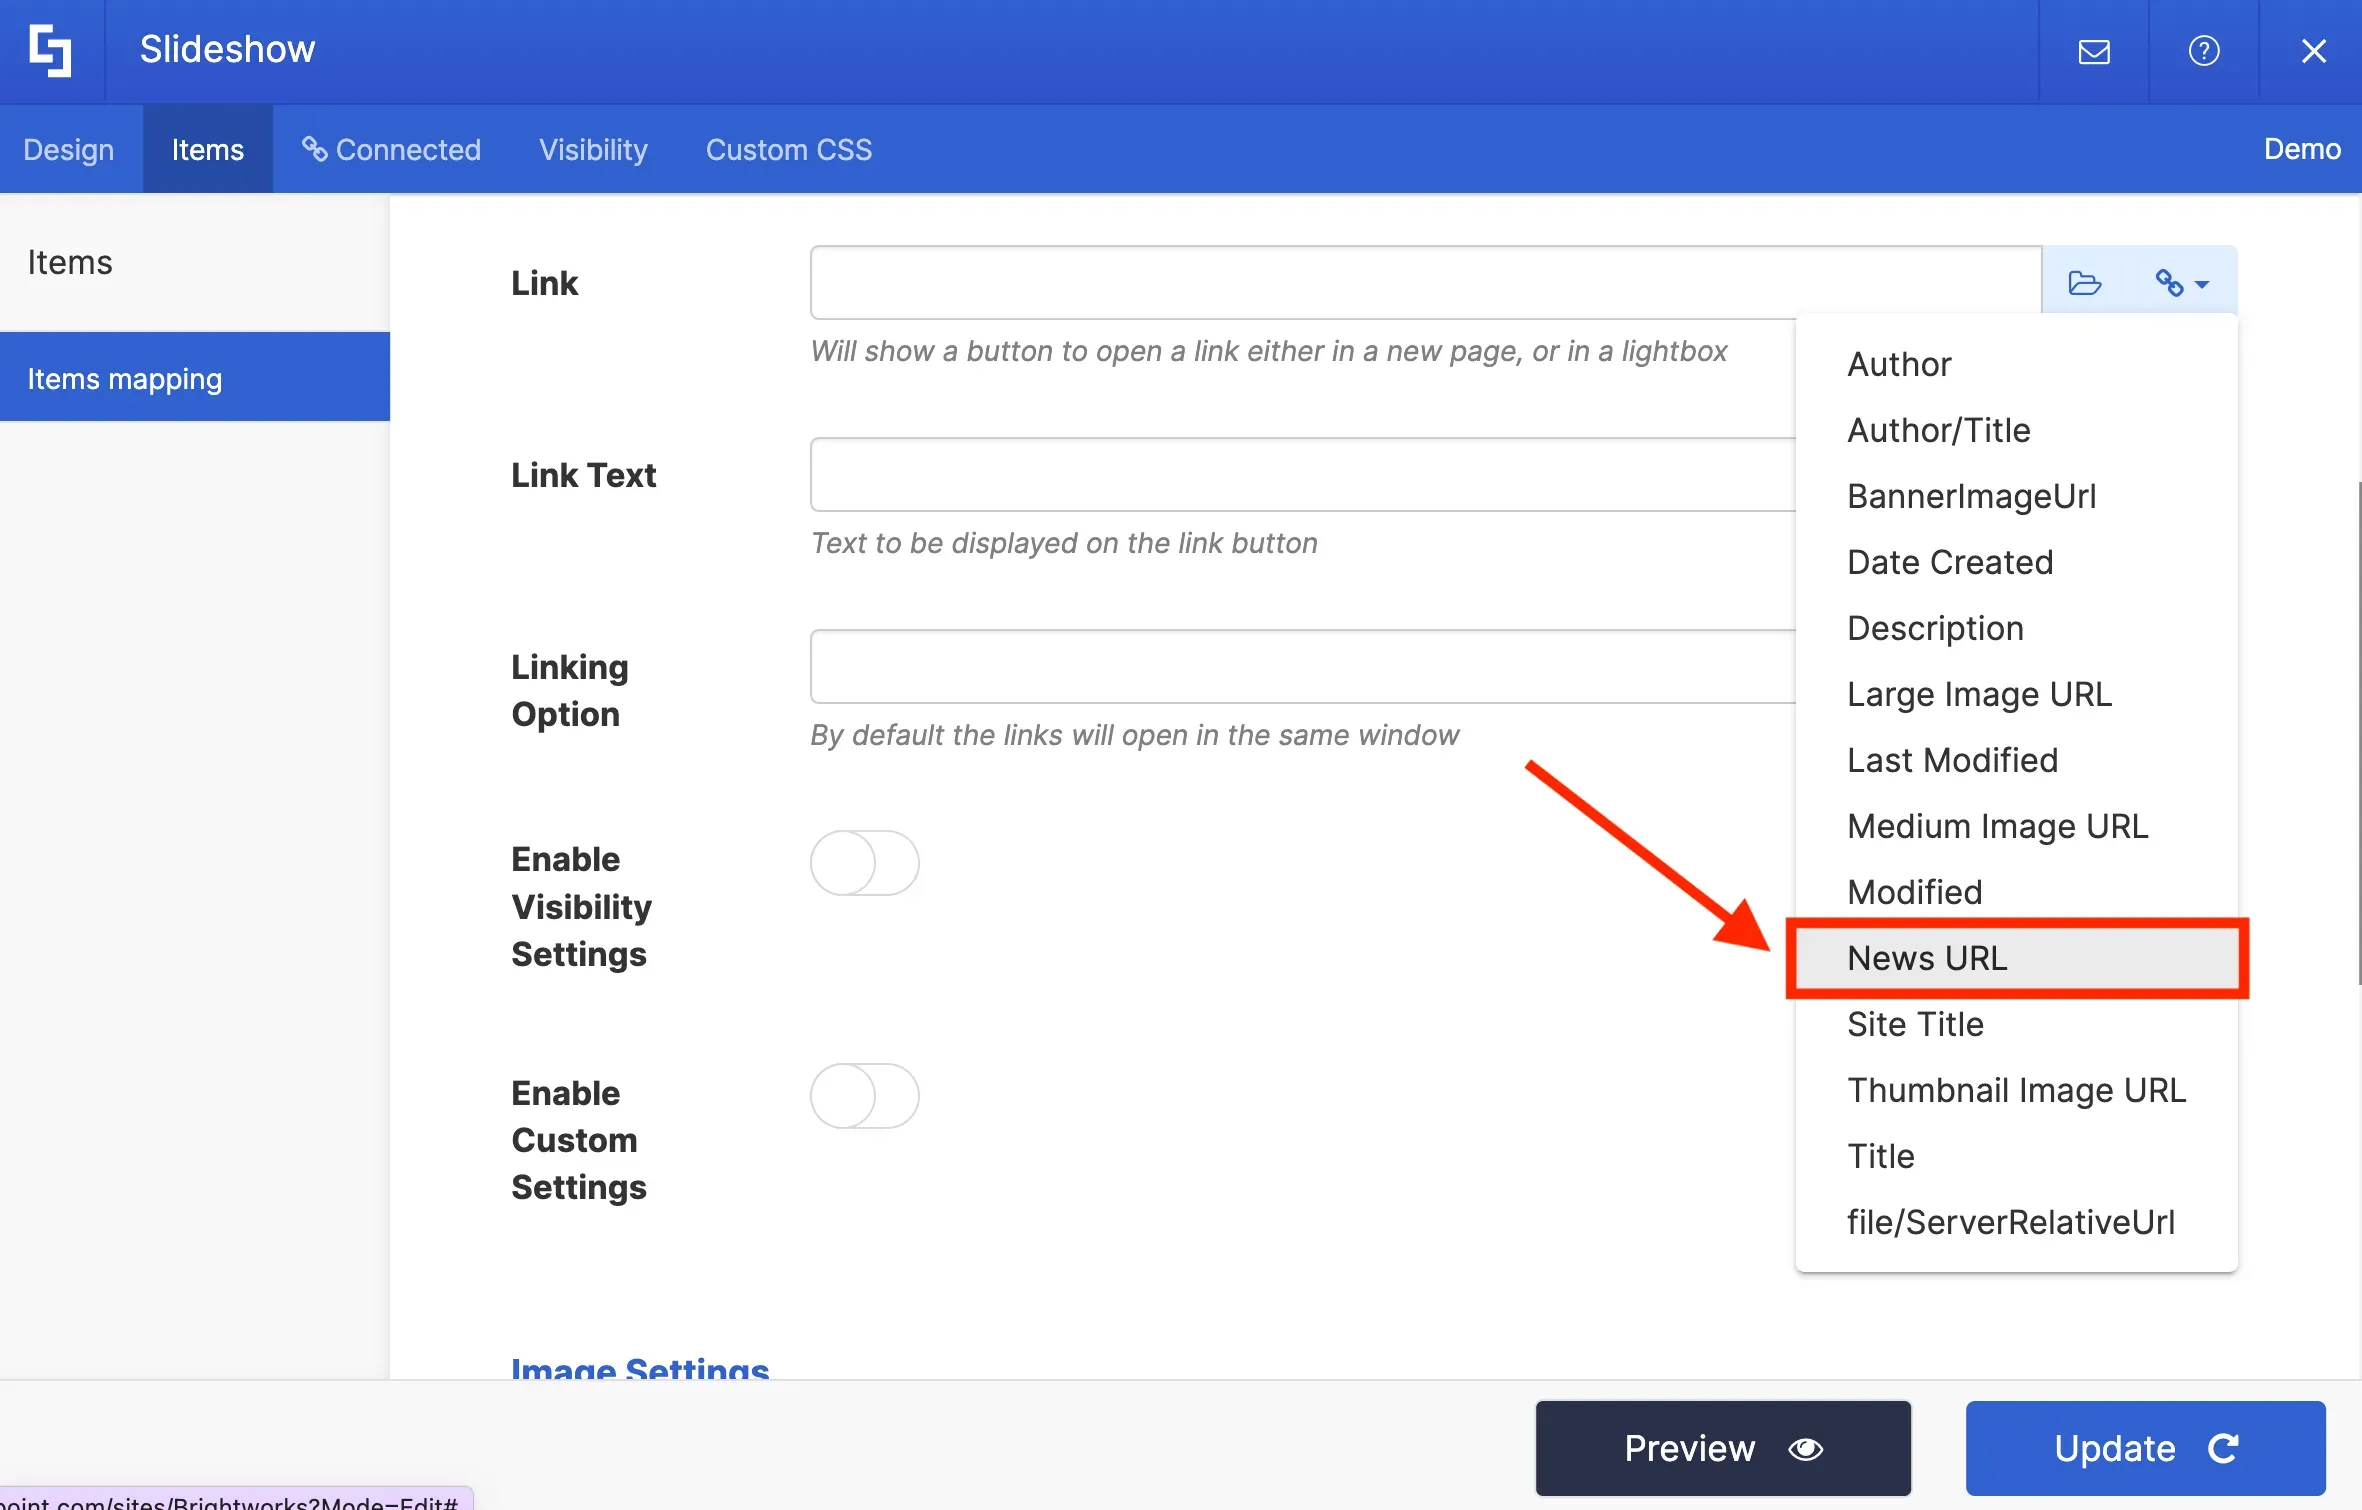
Task: Click the Slideshow app logo icon
Action: coord(50,50)
